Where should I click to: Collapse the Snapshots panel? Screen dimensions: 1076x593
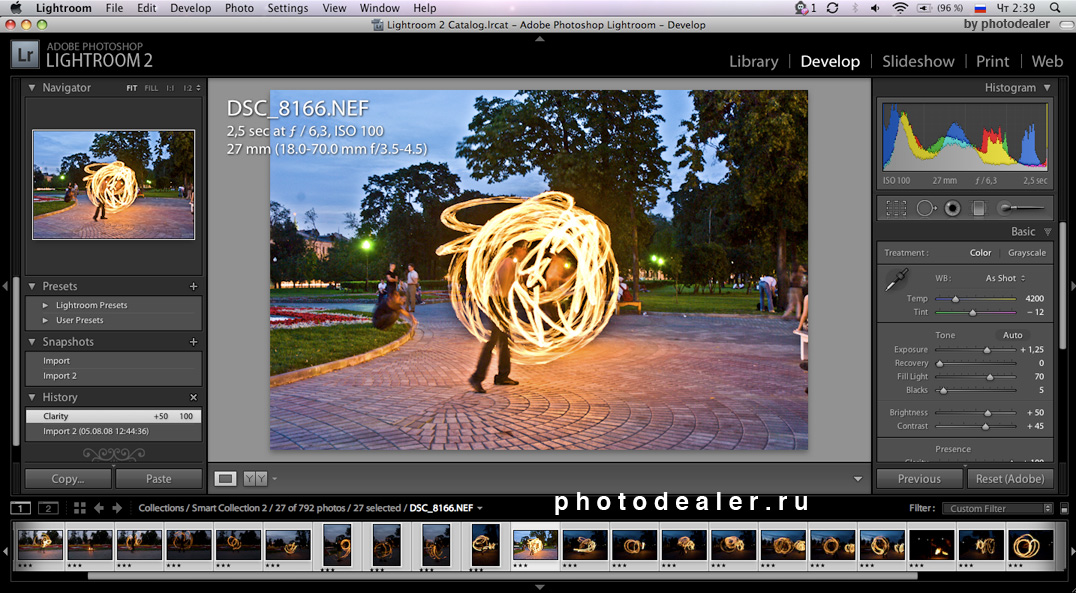click(x=32, y=342)
